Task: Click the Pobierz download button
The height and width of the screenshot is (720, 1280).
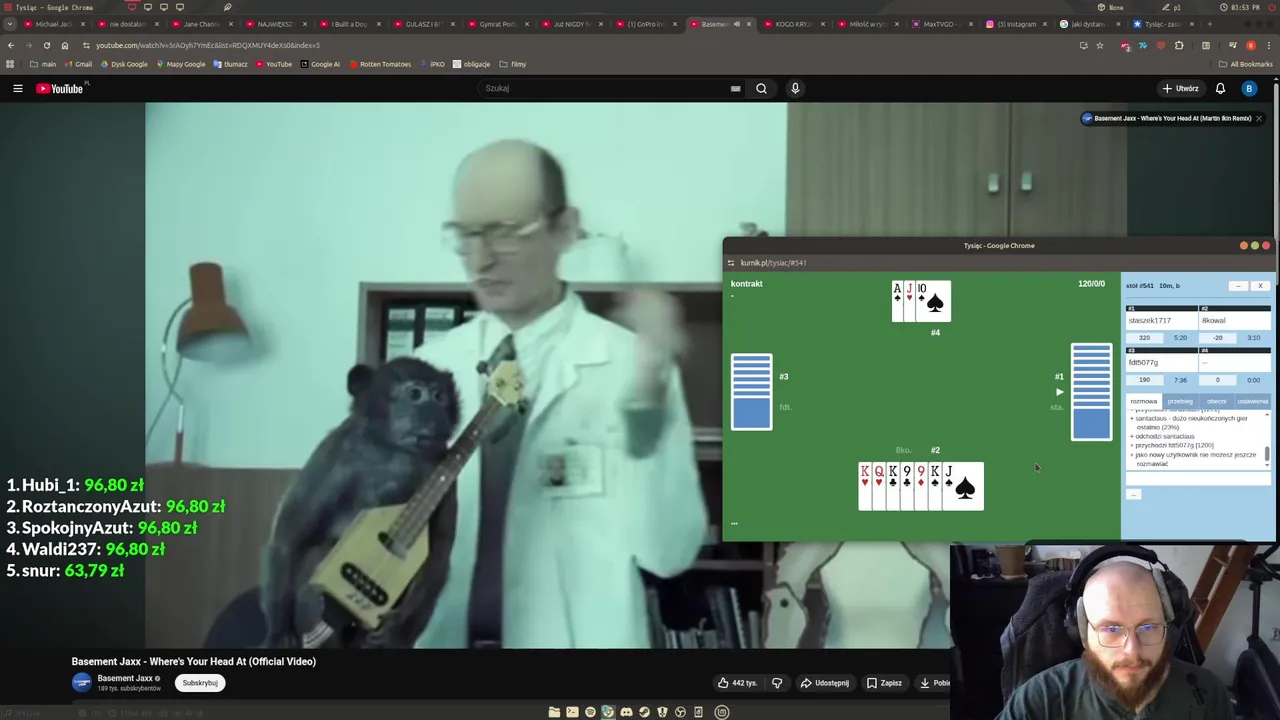Action: pyautogui.click(x=934, y=683)
